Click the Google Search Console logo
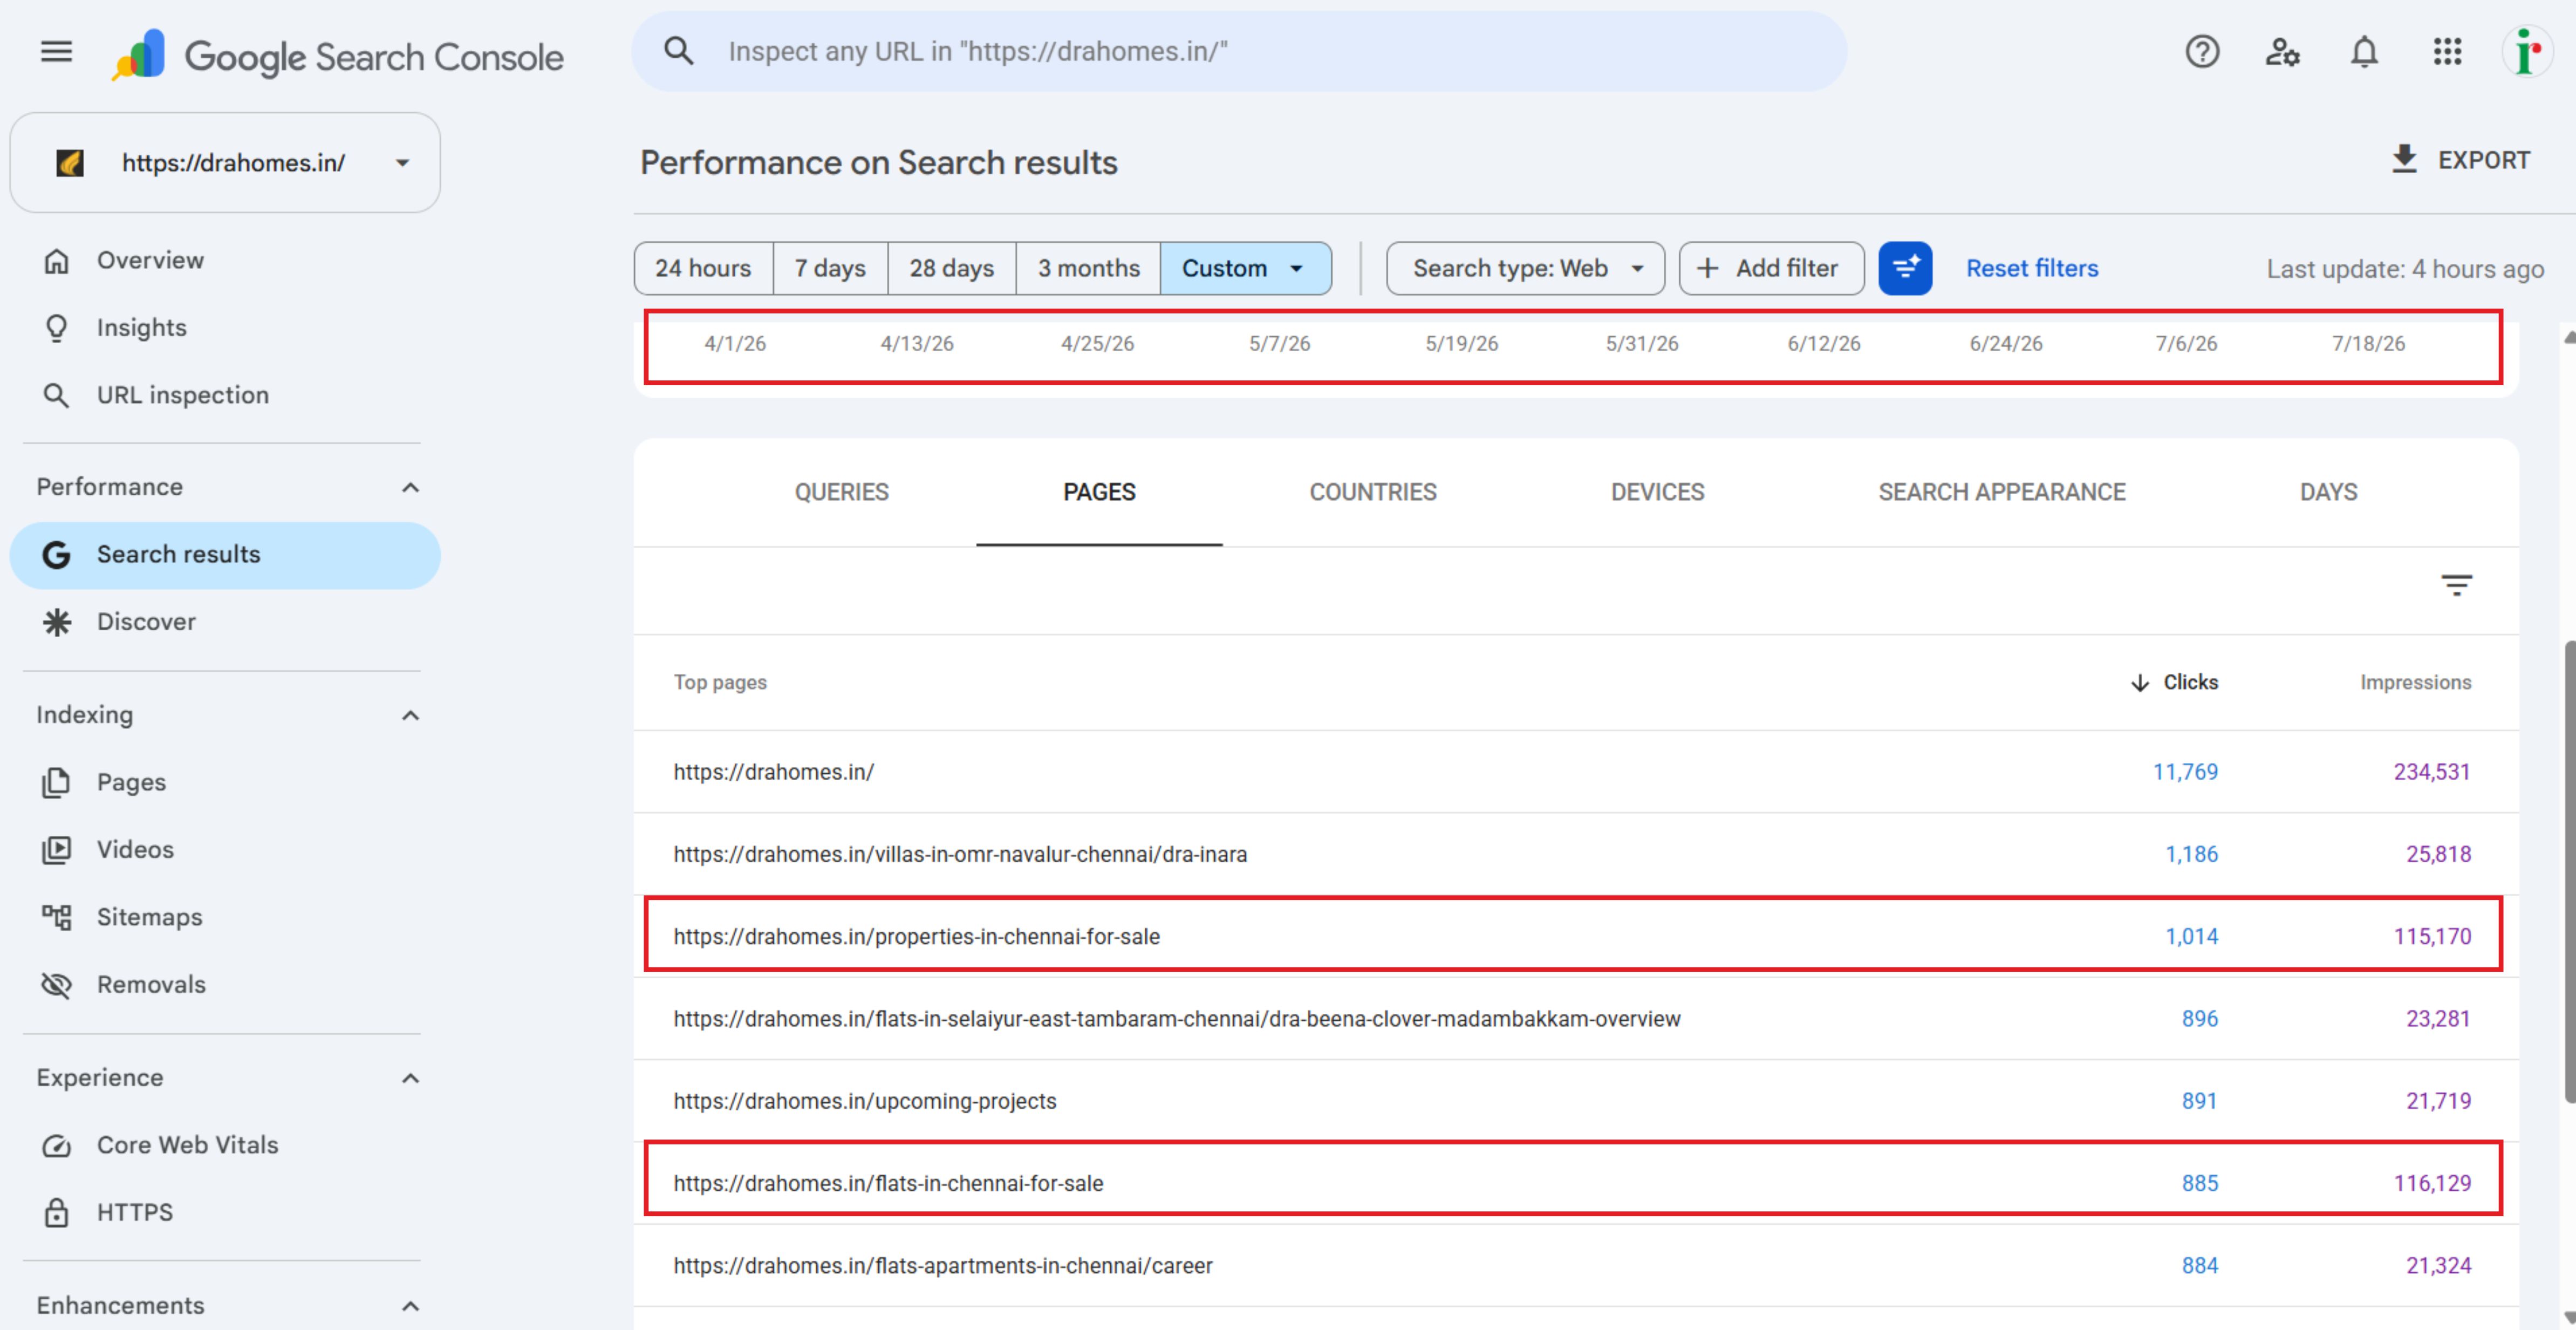This screenshot has height=1330, width=2576. [x=338, y=55]
